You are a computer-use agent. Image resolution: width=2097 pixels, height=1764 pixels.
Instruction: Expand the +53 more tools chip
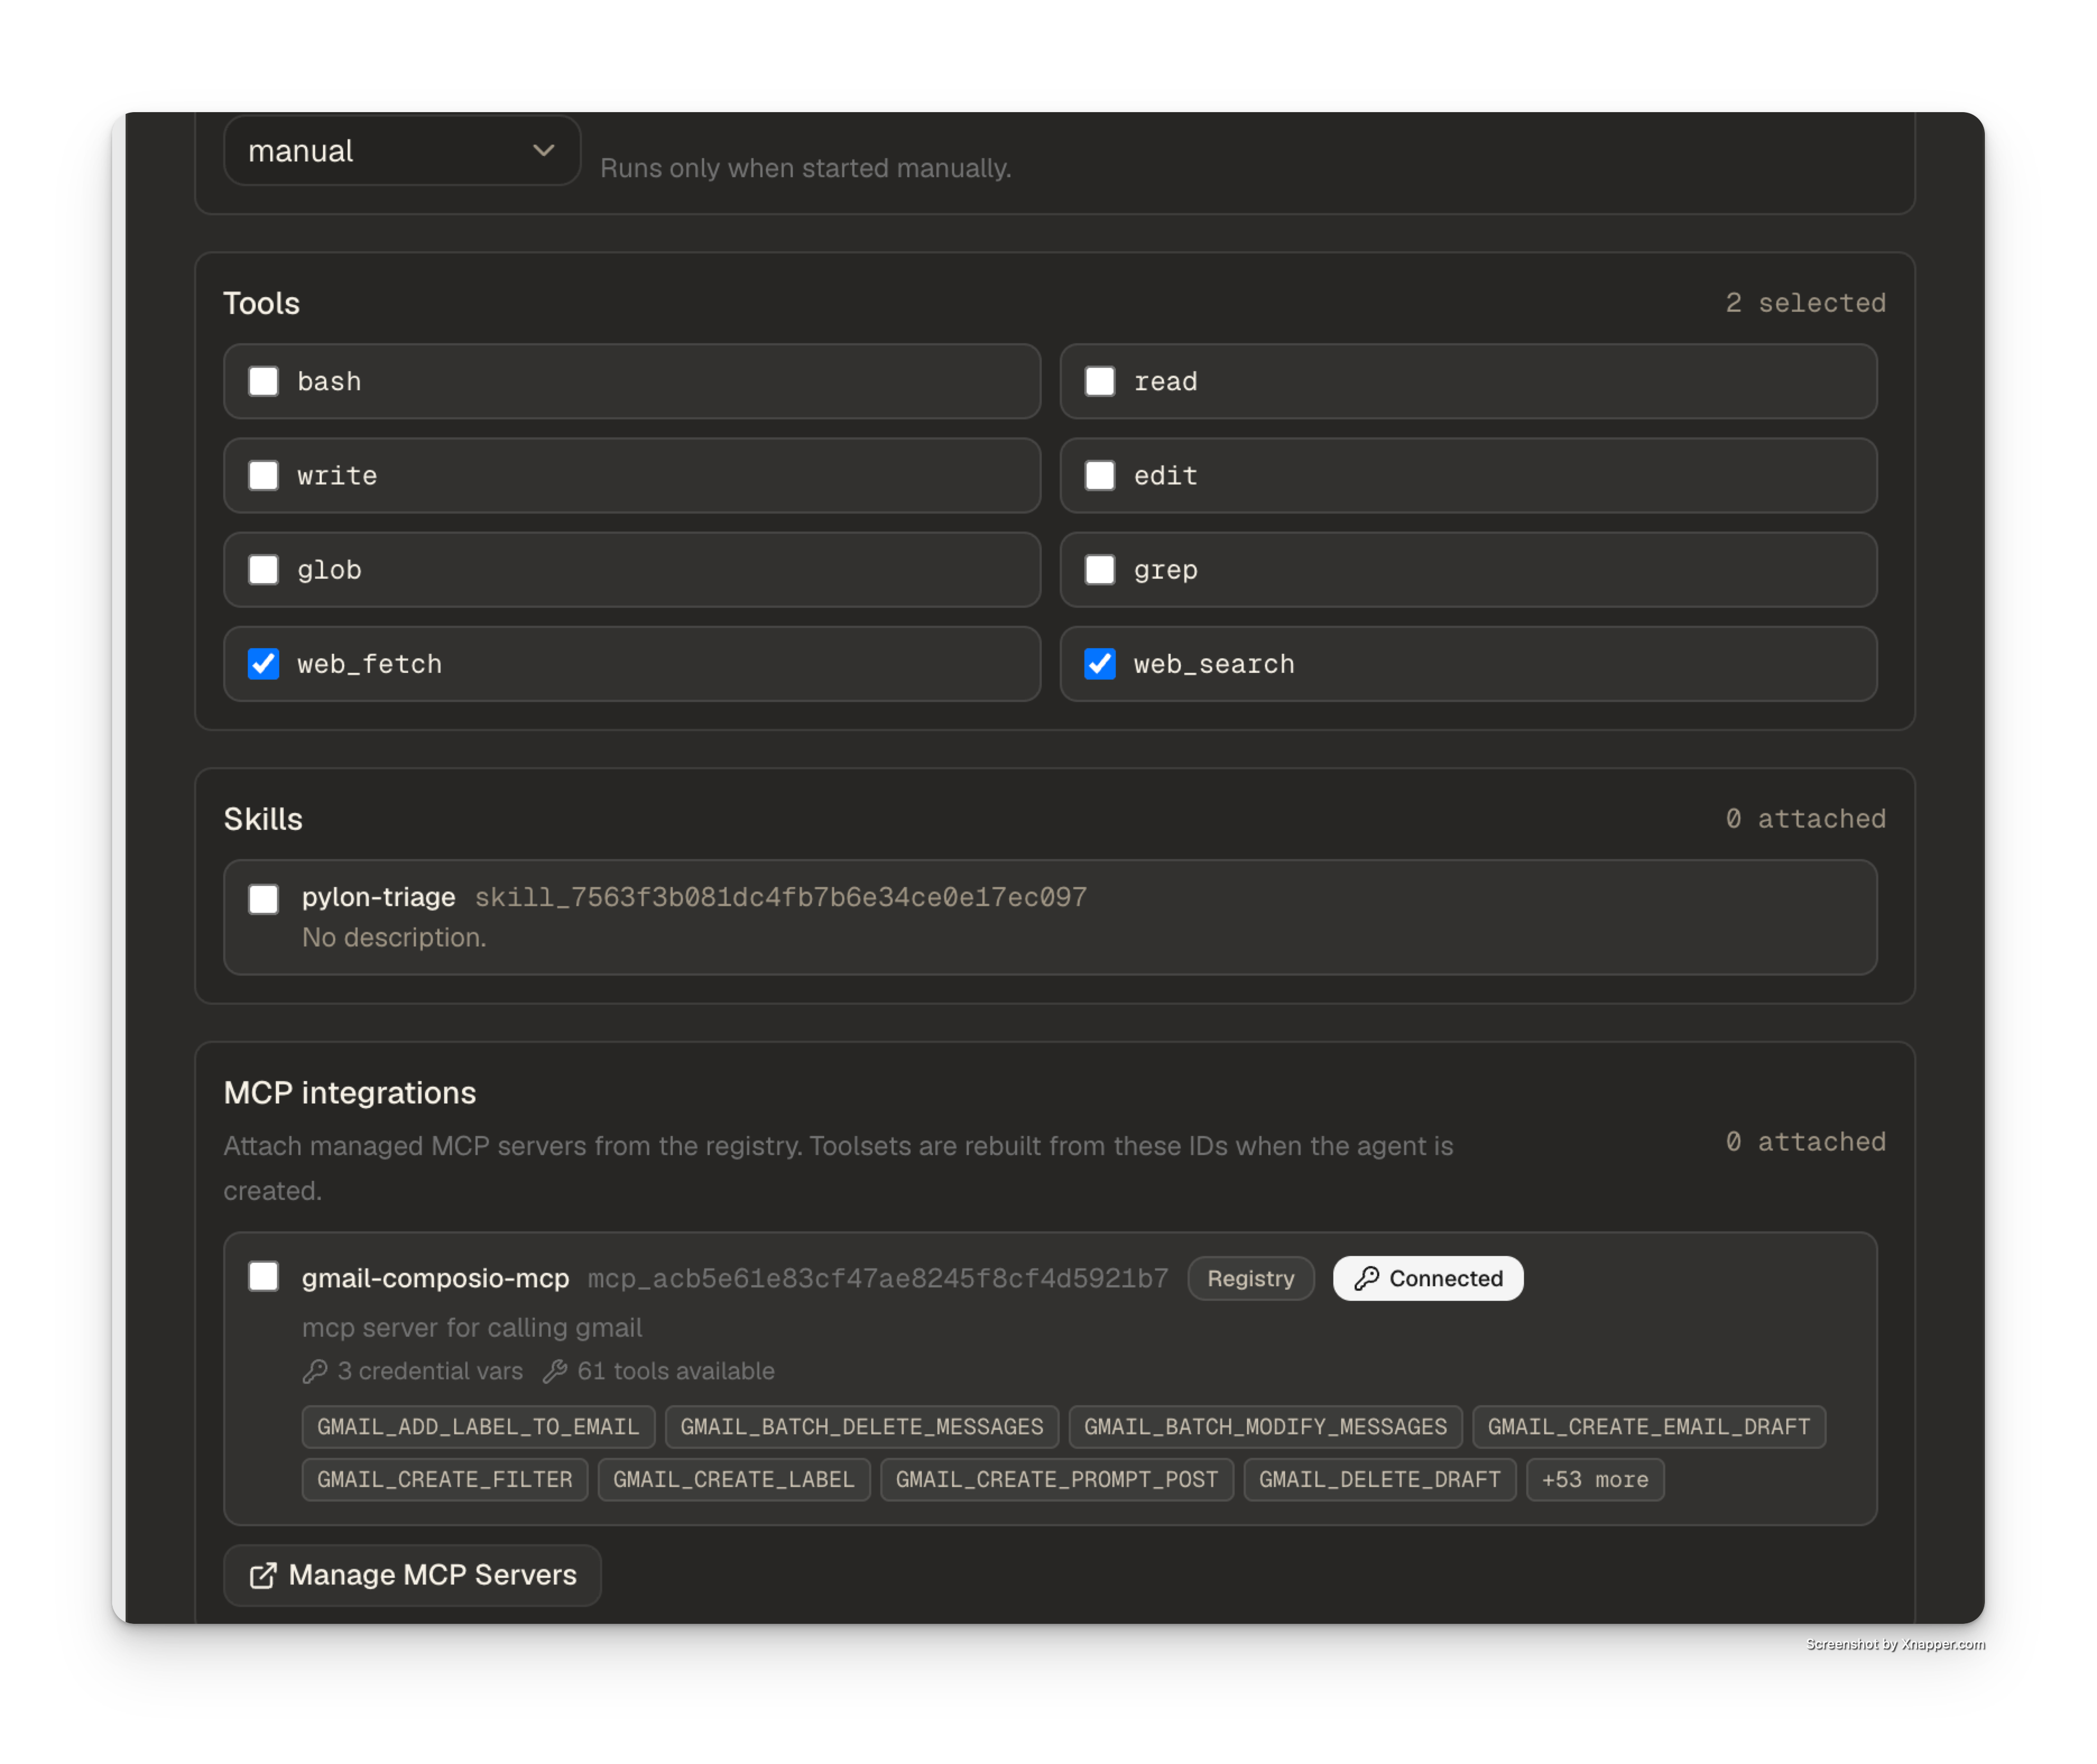(x=1594, y=1479)
